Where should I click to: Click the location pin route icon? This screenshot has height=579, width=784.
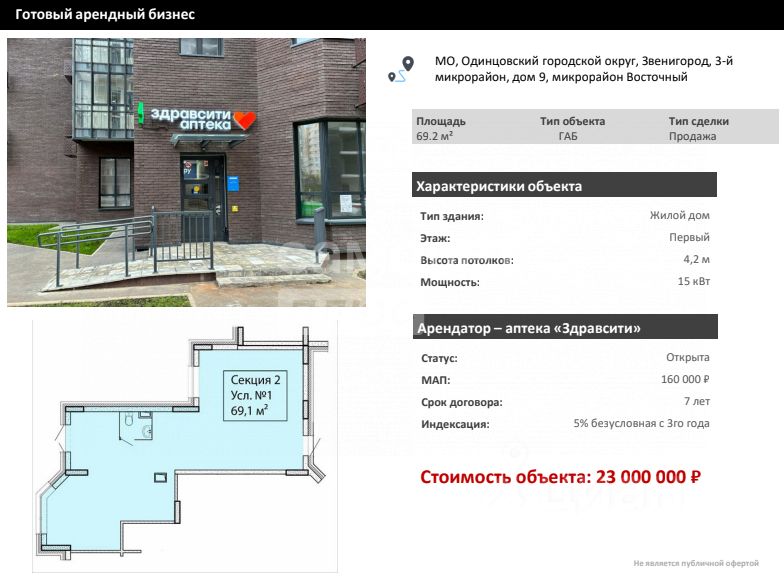(402, 70)
